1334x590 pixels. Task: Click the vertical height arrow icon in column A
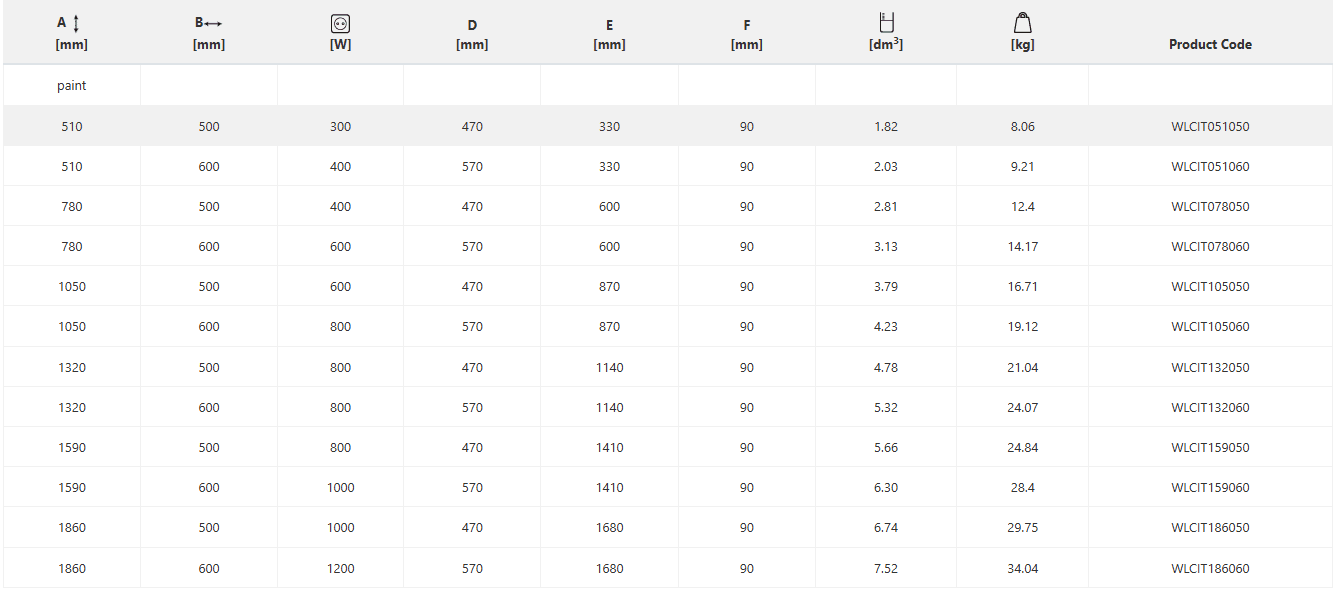76,22
